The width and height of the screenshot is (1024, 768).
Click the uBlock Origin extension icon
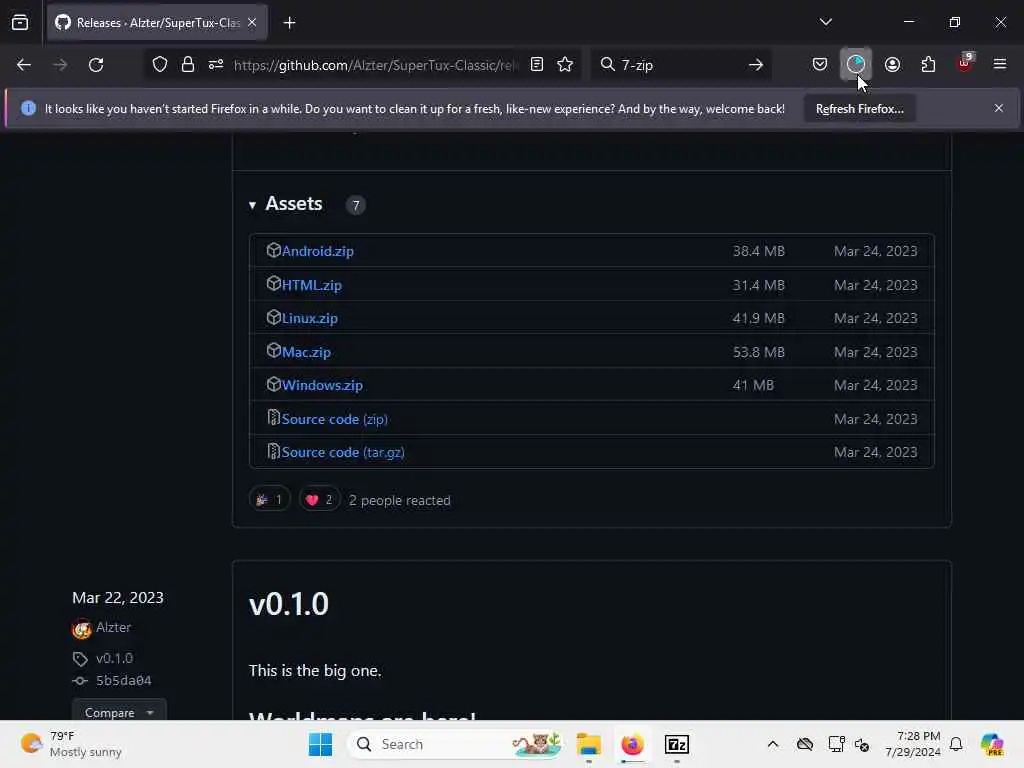coord(965,63)
